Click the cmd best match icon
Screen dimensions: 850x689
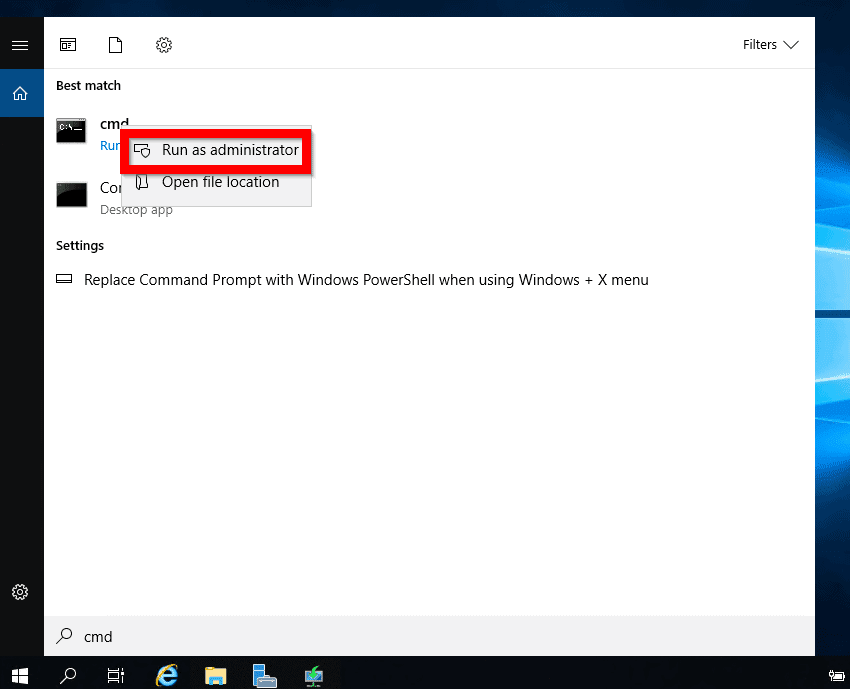pyautogui.click(x=71, y=131)
